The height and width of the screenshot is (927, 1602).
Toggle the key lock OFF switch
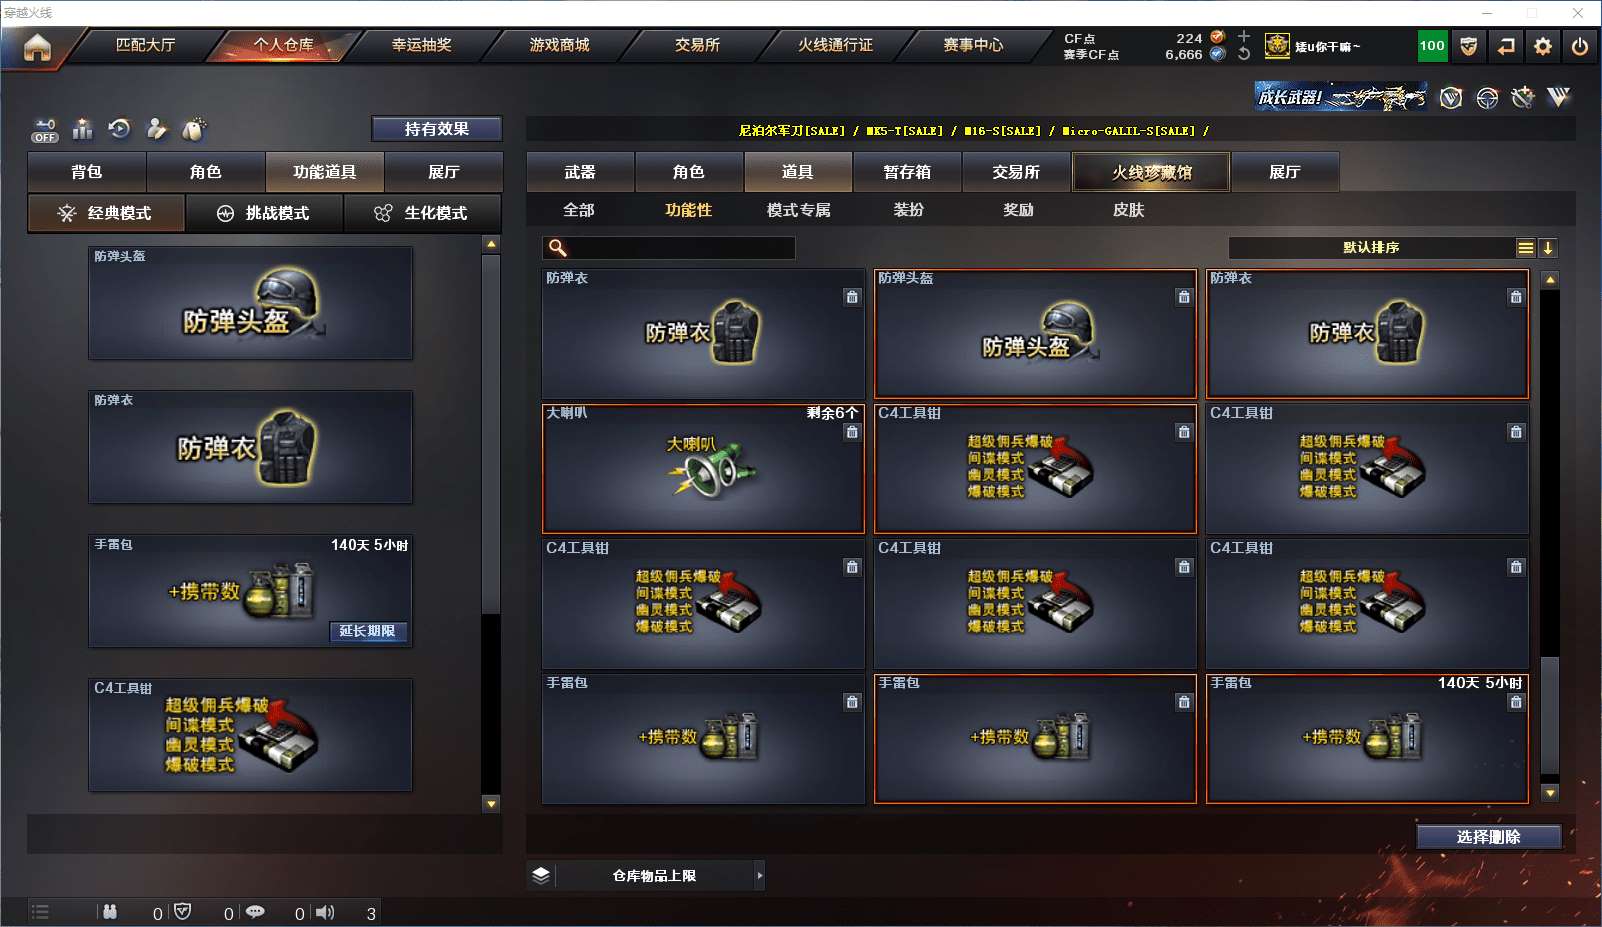pyautogui.click(x=45, y=131)
